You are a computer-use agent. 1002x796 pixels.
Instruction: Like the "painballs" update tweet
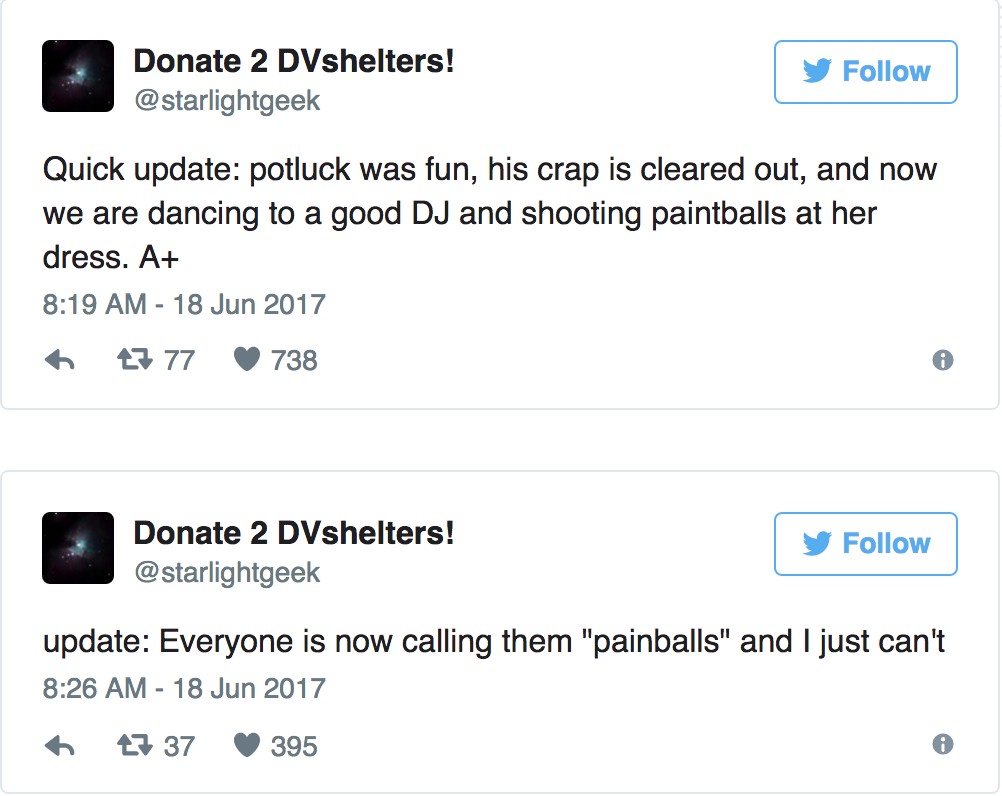click(247, 746)
